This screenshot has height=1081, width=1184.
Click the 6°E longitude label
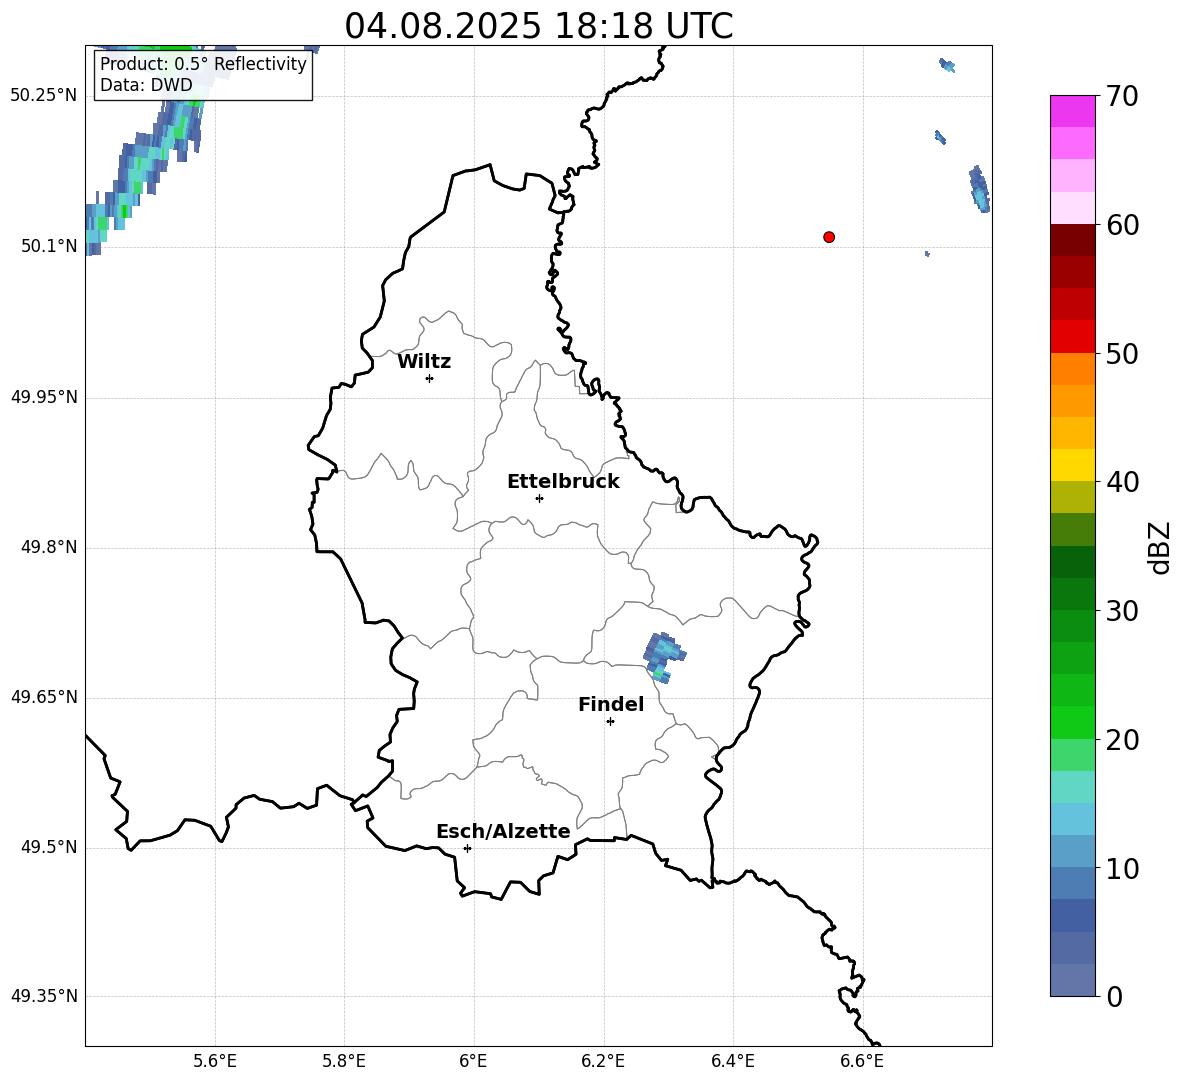(473, 1061)
